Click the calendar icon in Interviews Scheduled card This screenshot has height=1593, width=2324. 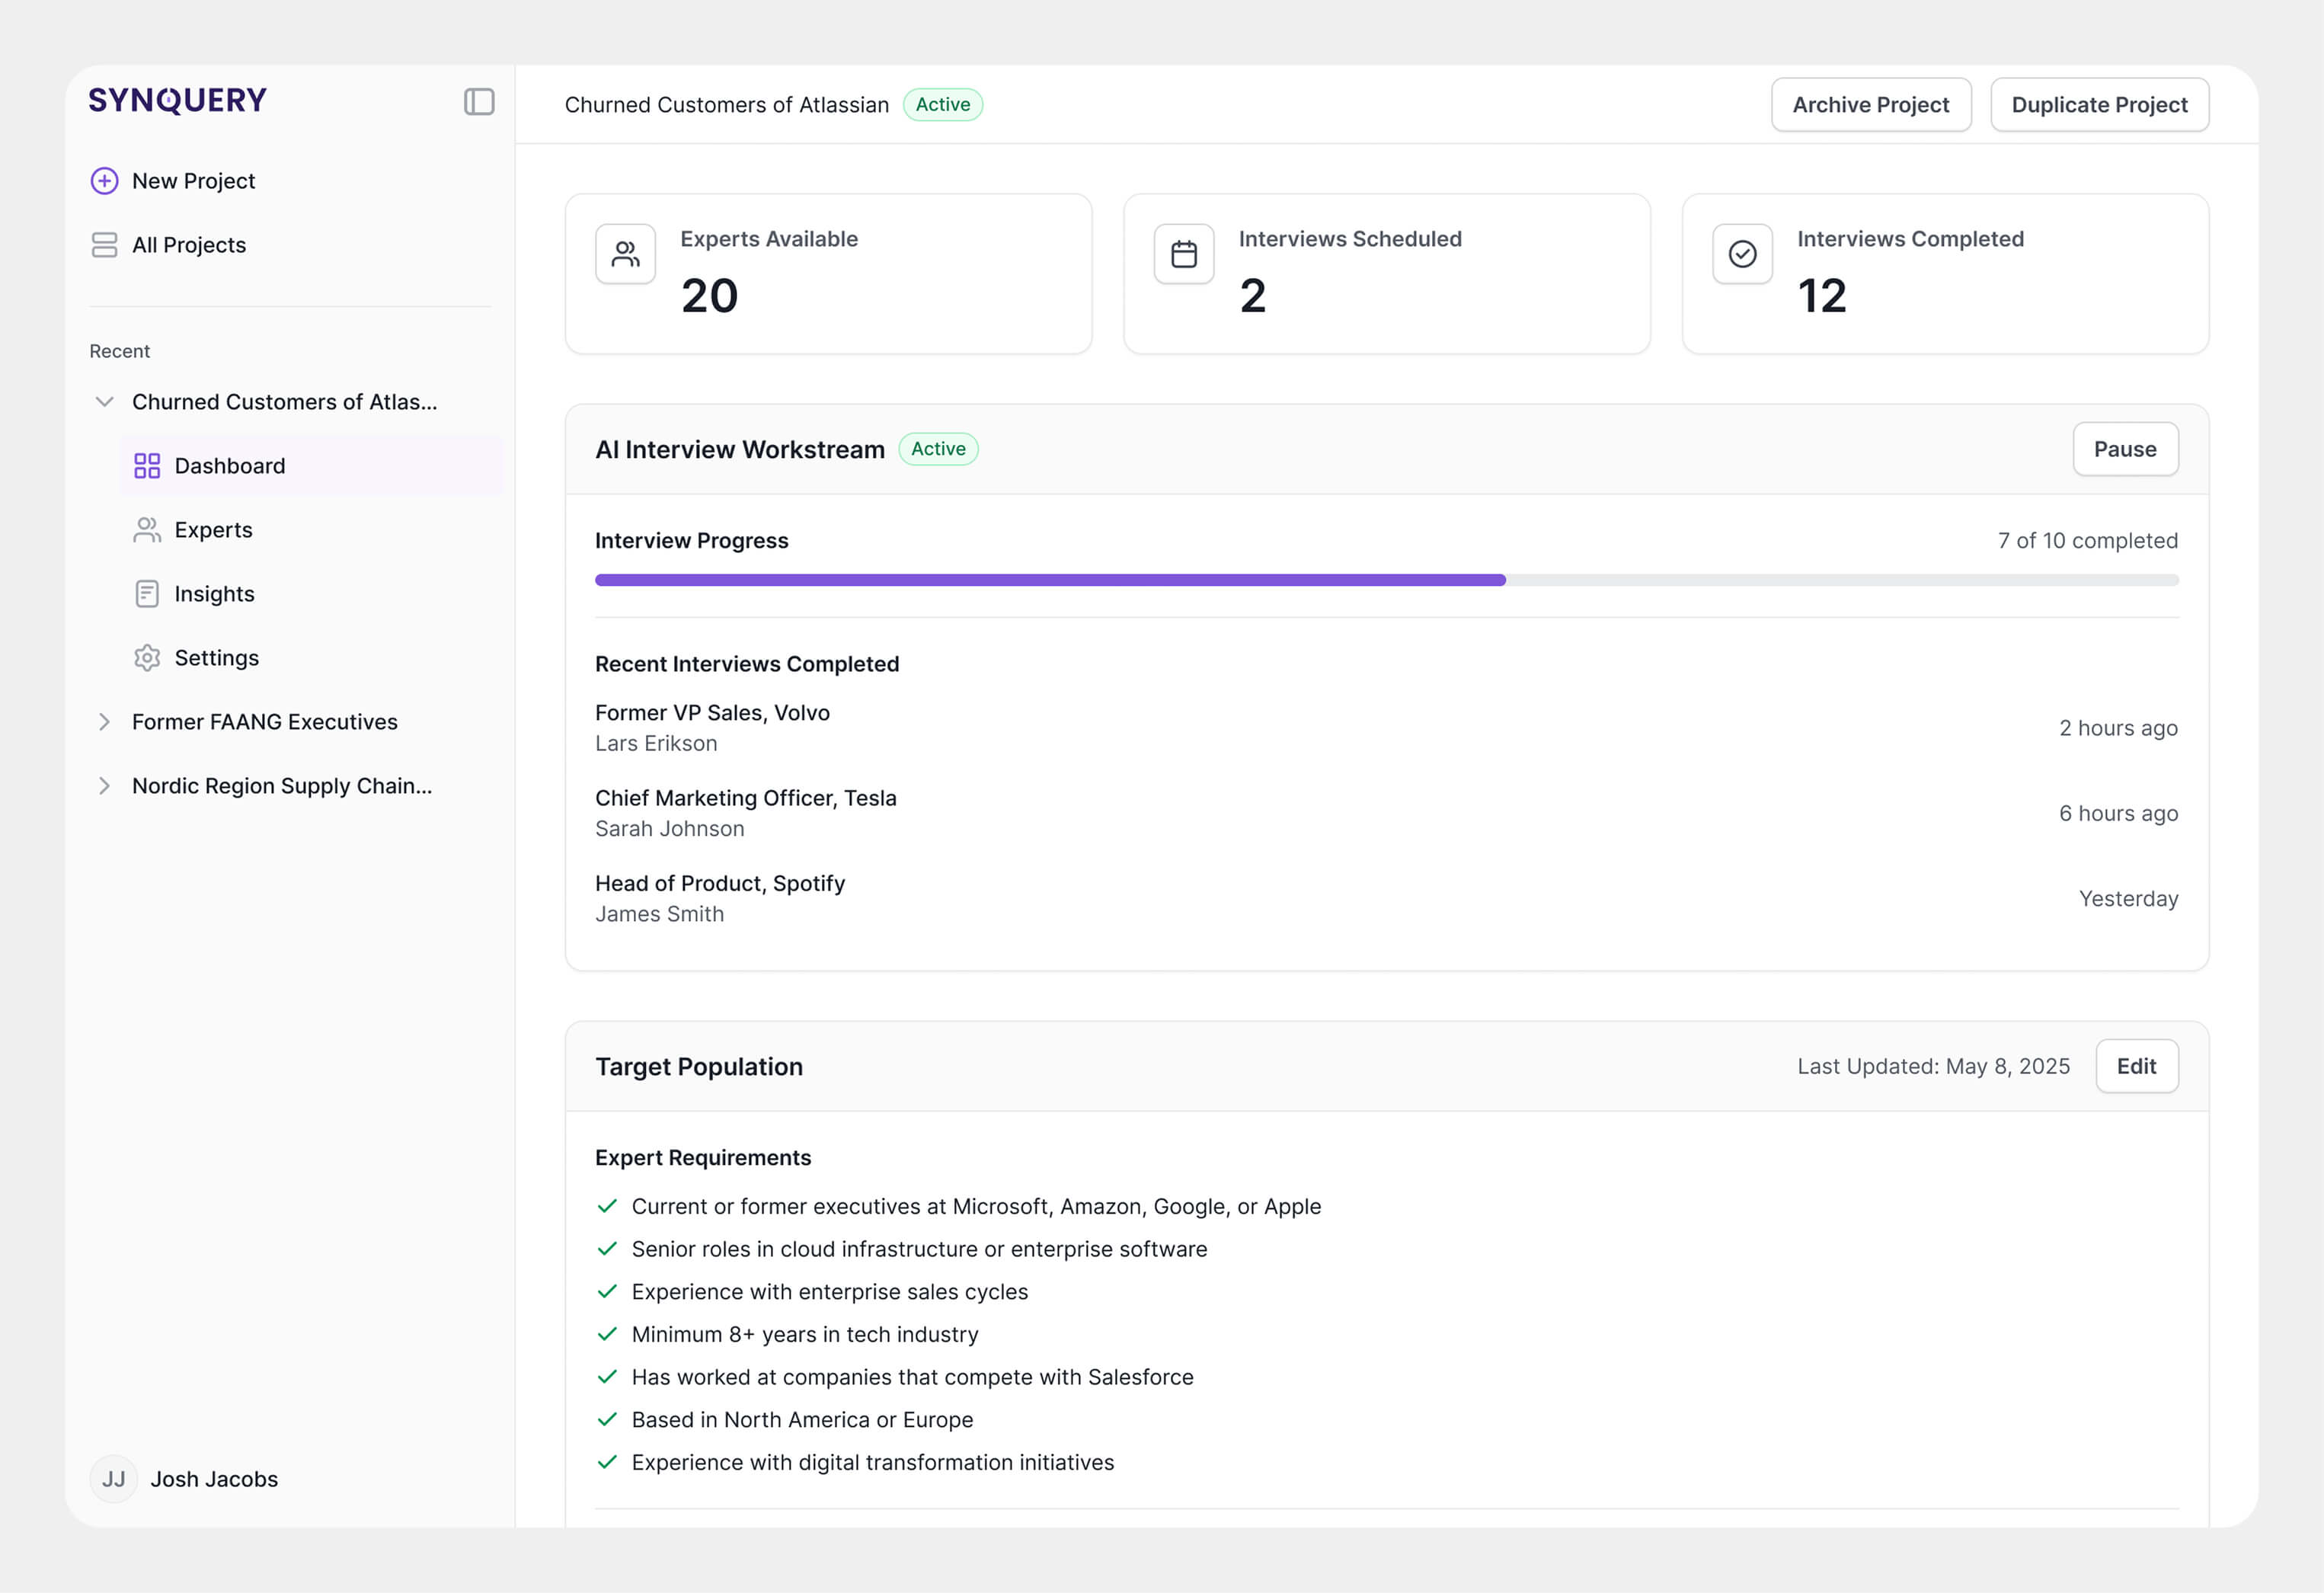1184,254
